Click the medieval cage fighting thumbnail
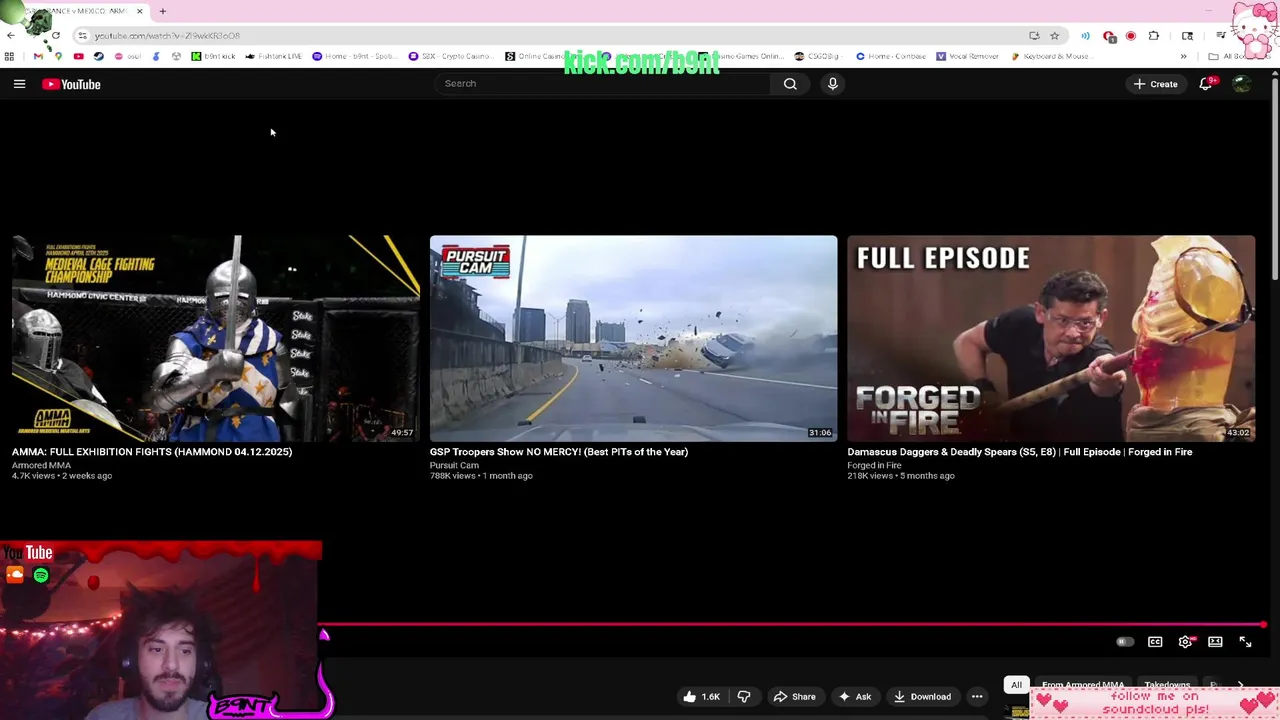The width and height of the screenshot is (1280, 720). [x=215, y=338]
